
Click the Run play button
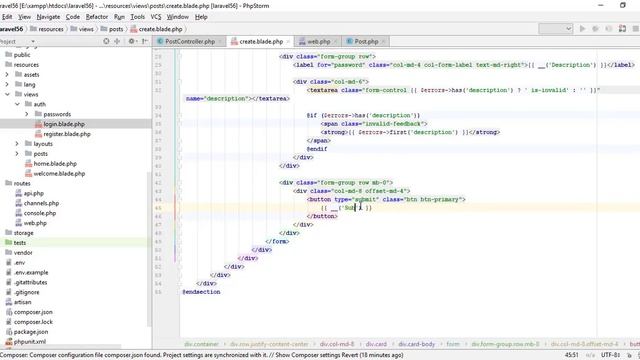582,29
